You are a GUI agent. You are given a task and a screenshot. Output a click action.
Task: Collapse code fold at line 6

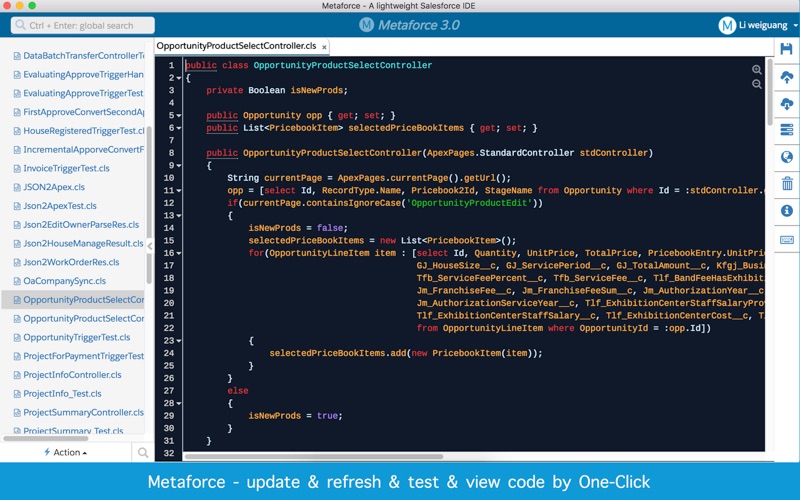pos(179,128)
